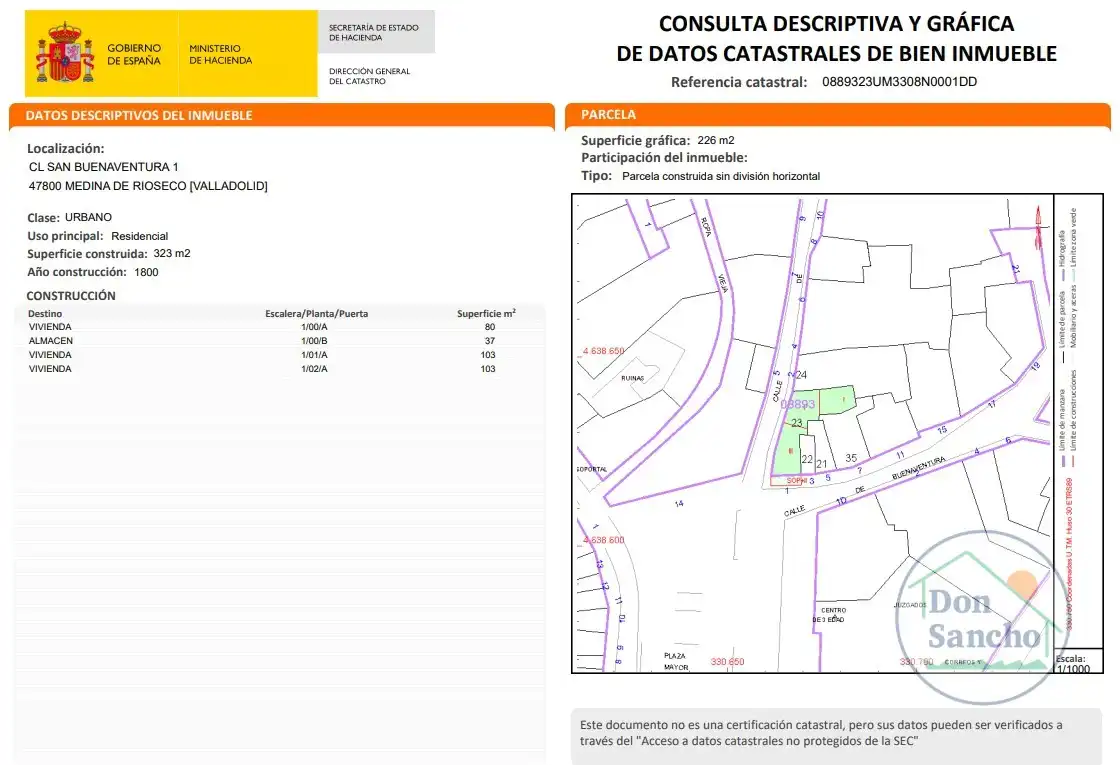
Task: Select the cell 1/01/A
Action: (314, 355)
